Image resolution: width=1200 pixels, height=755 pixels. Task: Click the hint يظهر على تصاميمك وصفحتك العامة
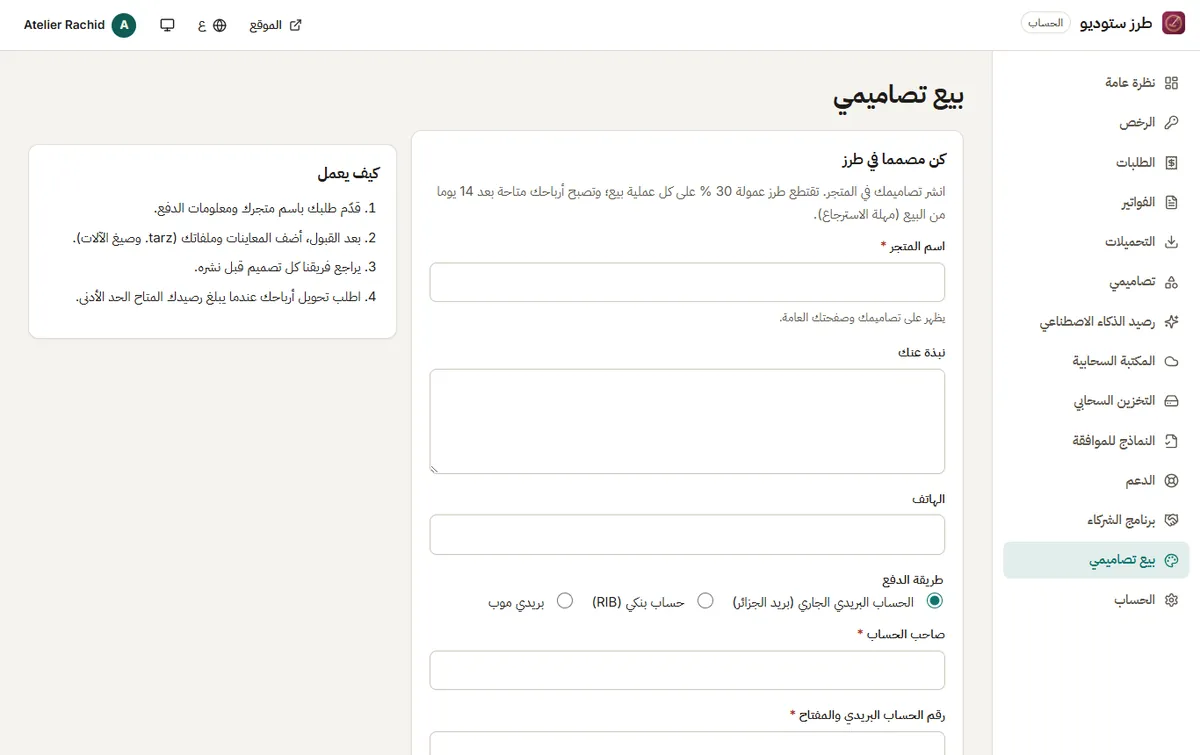pos(862,317)
